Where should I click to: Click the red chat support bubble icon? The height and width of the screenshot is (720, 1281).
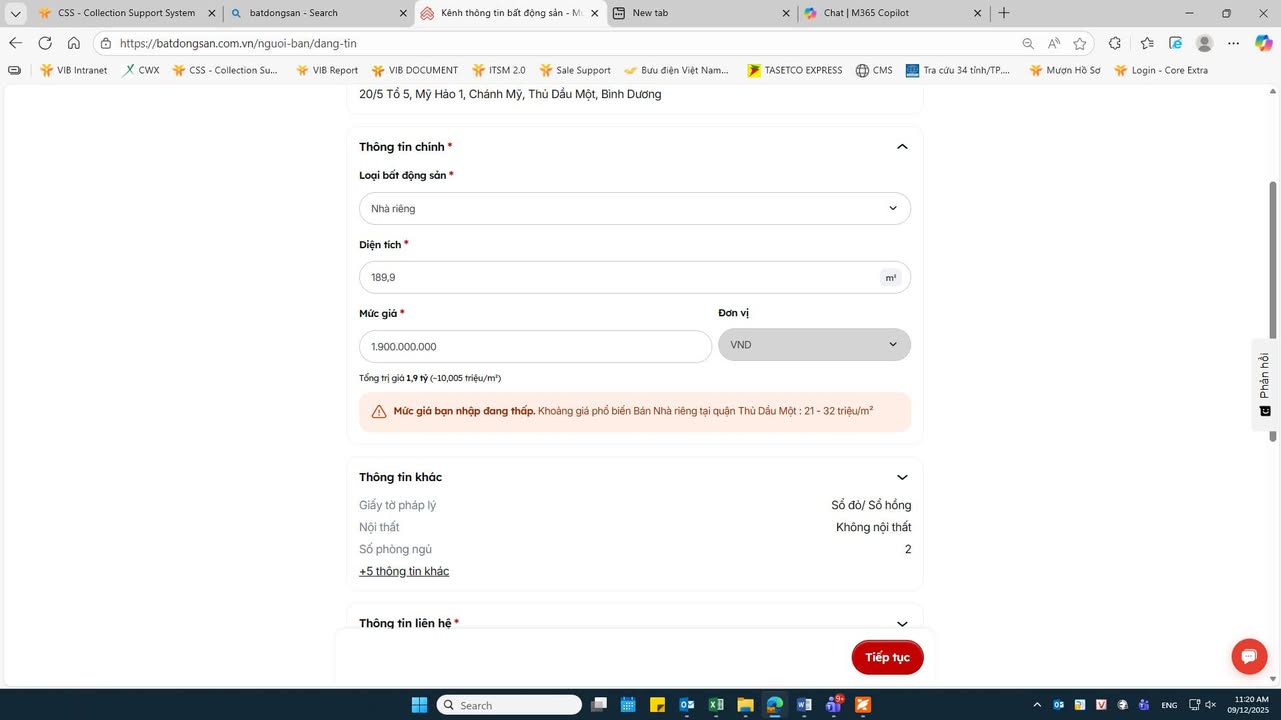coord(1248,657)
